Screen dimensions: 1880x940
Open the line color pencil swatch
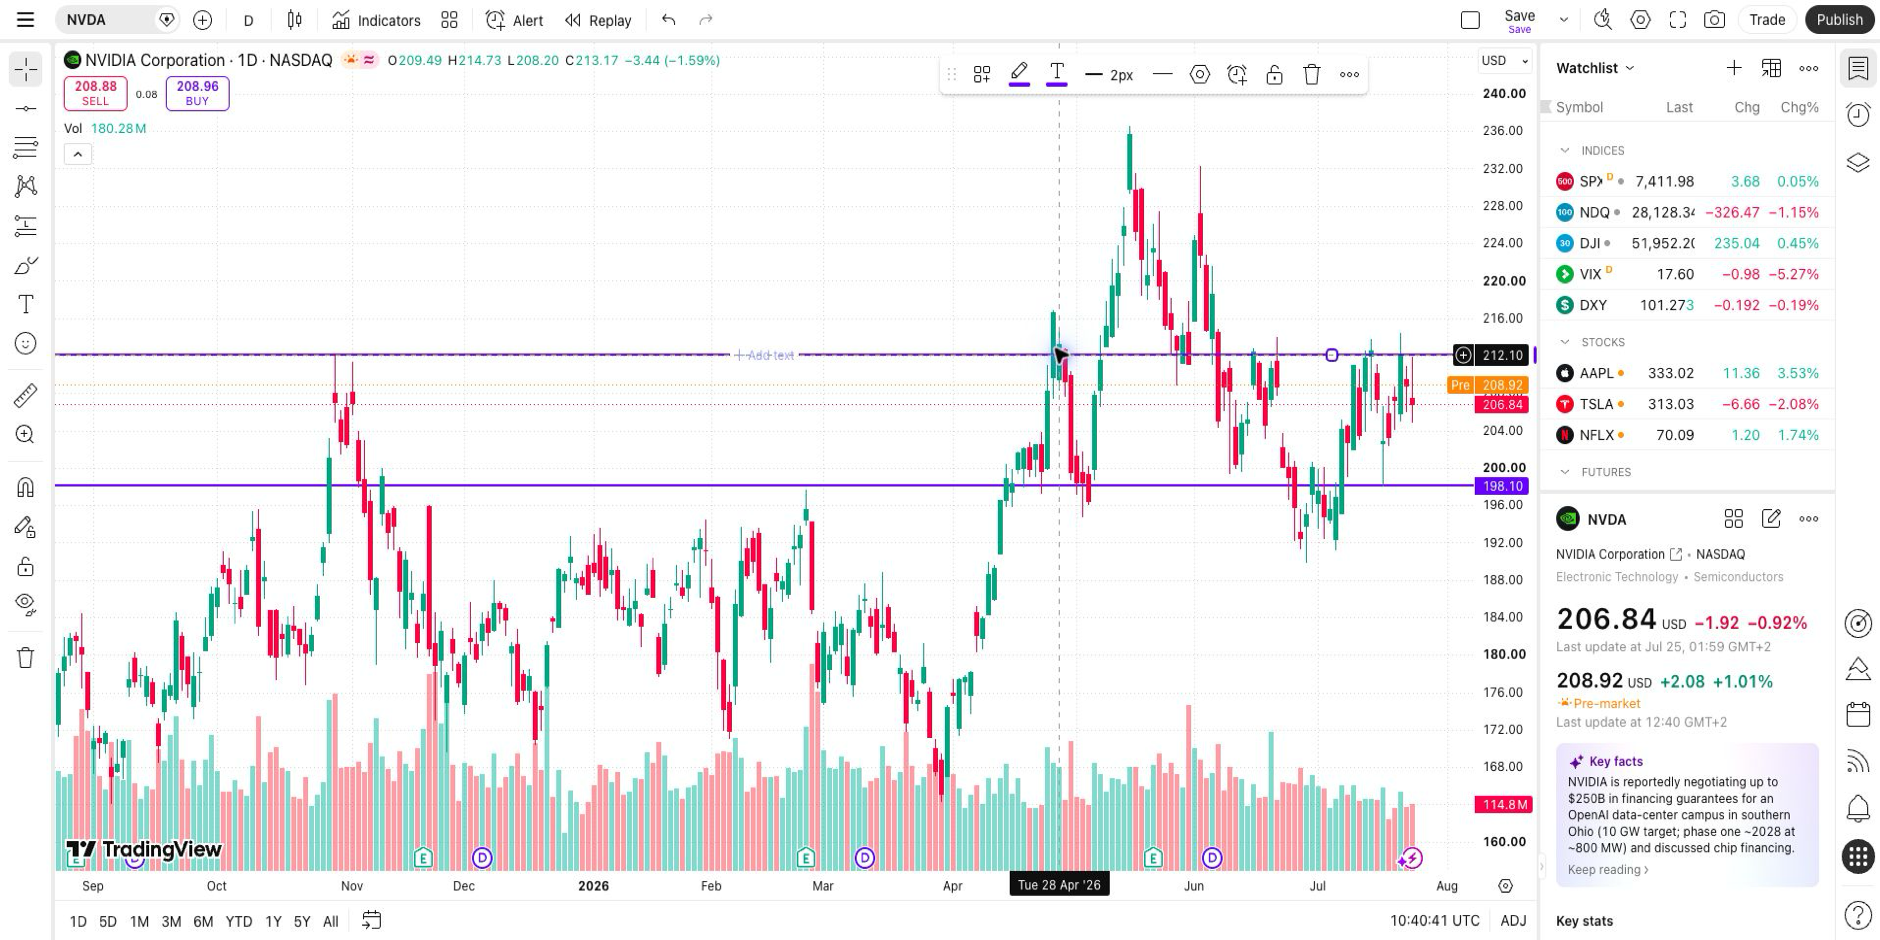(x=1019, y=74)
